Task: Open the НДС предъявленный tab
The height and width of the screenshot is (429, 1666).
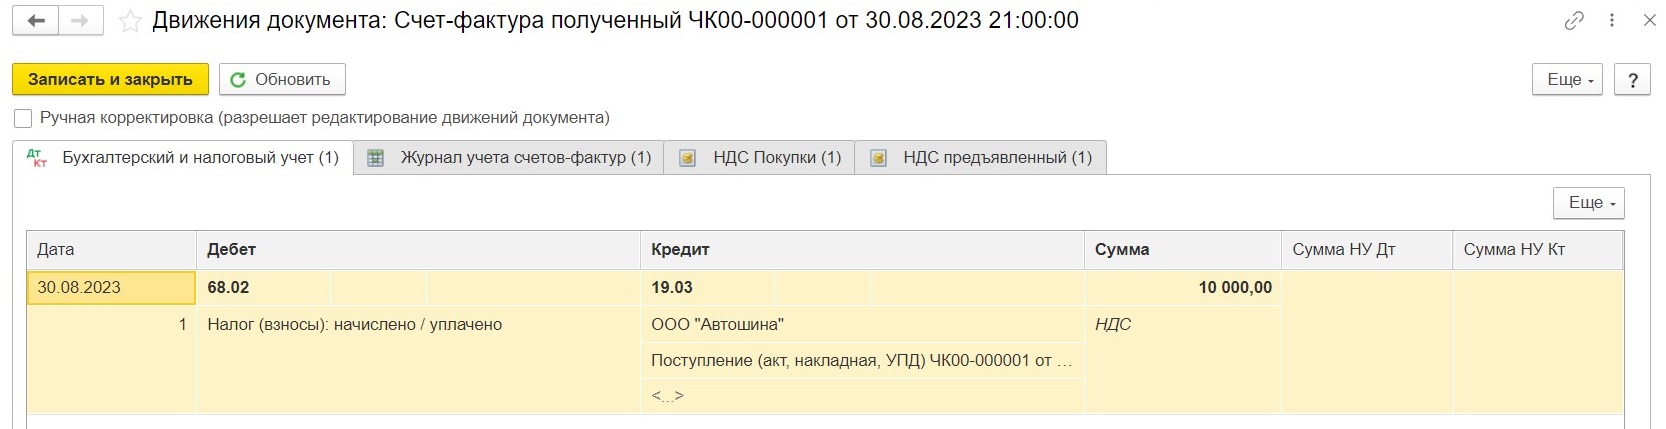Action: coord(981,158)
